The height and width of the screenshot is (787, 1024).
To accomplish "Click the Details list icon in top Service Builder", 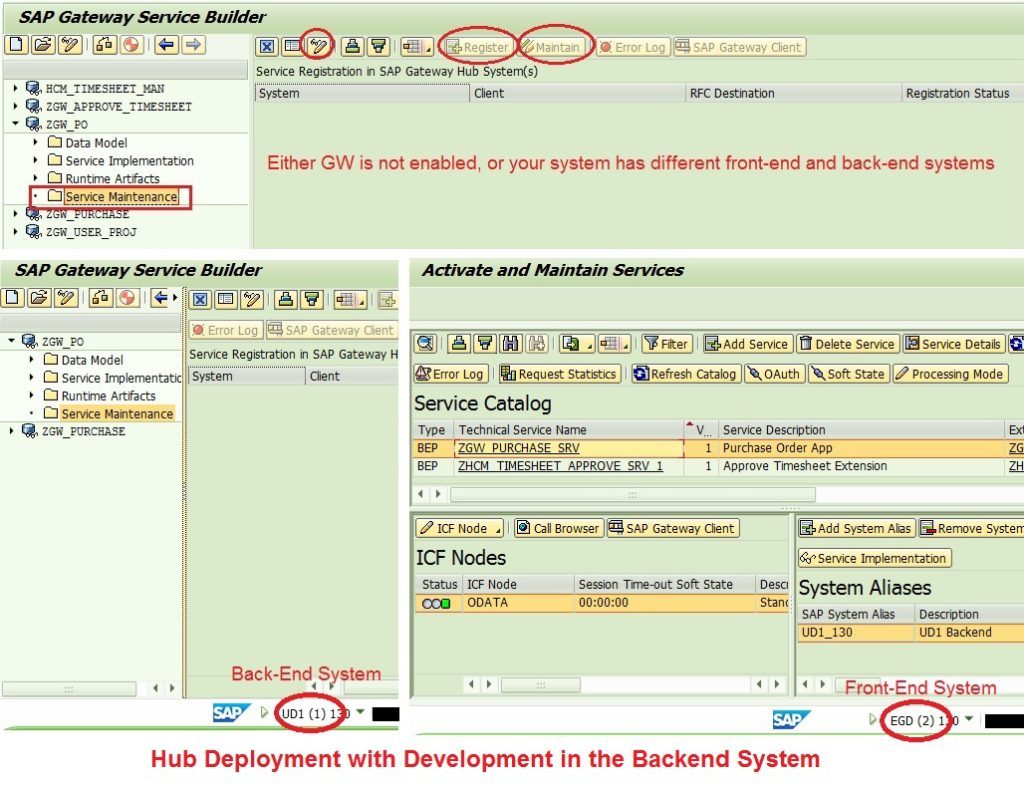I will click(293, 46).
